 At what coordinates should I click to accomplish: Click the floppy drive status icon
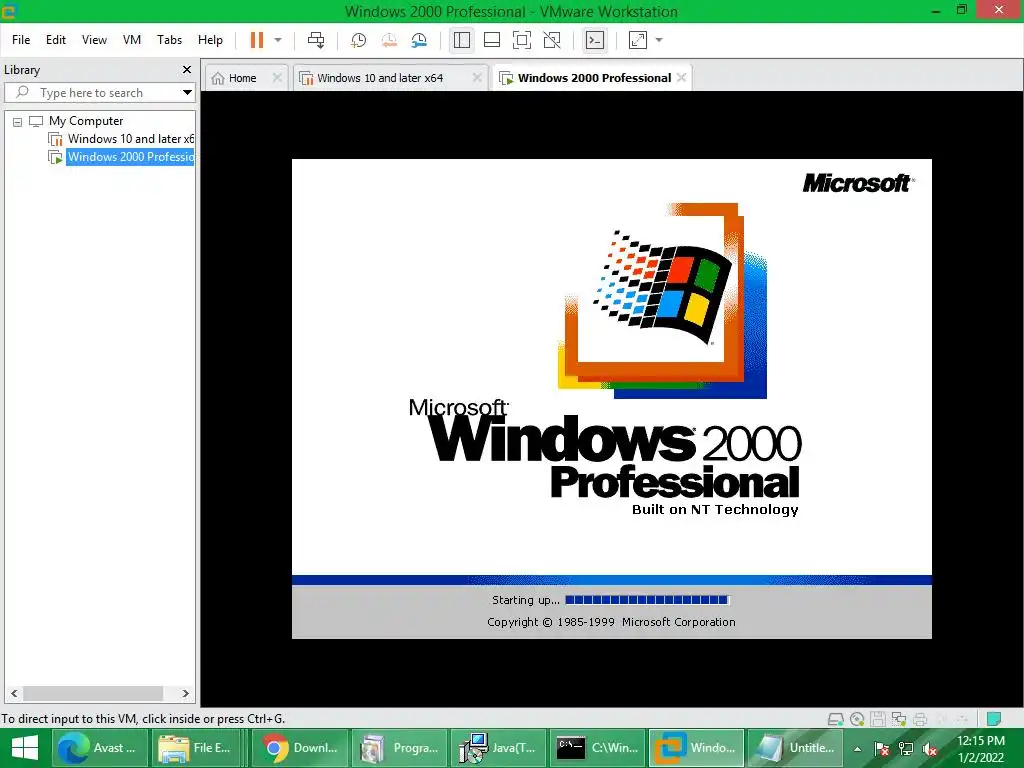click(878, 719)
